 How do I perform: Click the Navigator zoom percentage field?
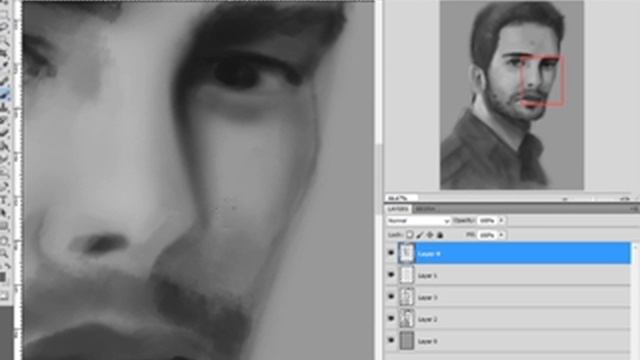pyautogui.click(x=402, y=198)
